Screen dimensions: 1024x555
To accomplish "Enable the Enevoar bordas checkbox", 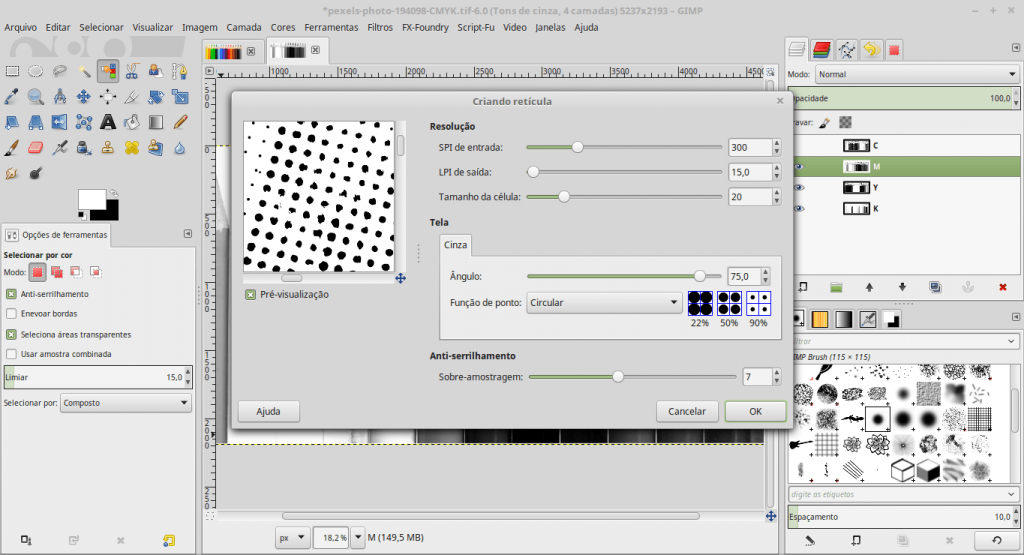I will click(x=11, y=313).
